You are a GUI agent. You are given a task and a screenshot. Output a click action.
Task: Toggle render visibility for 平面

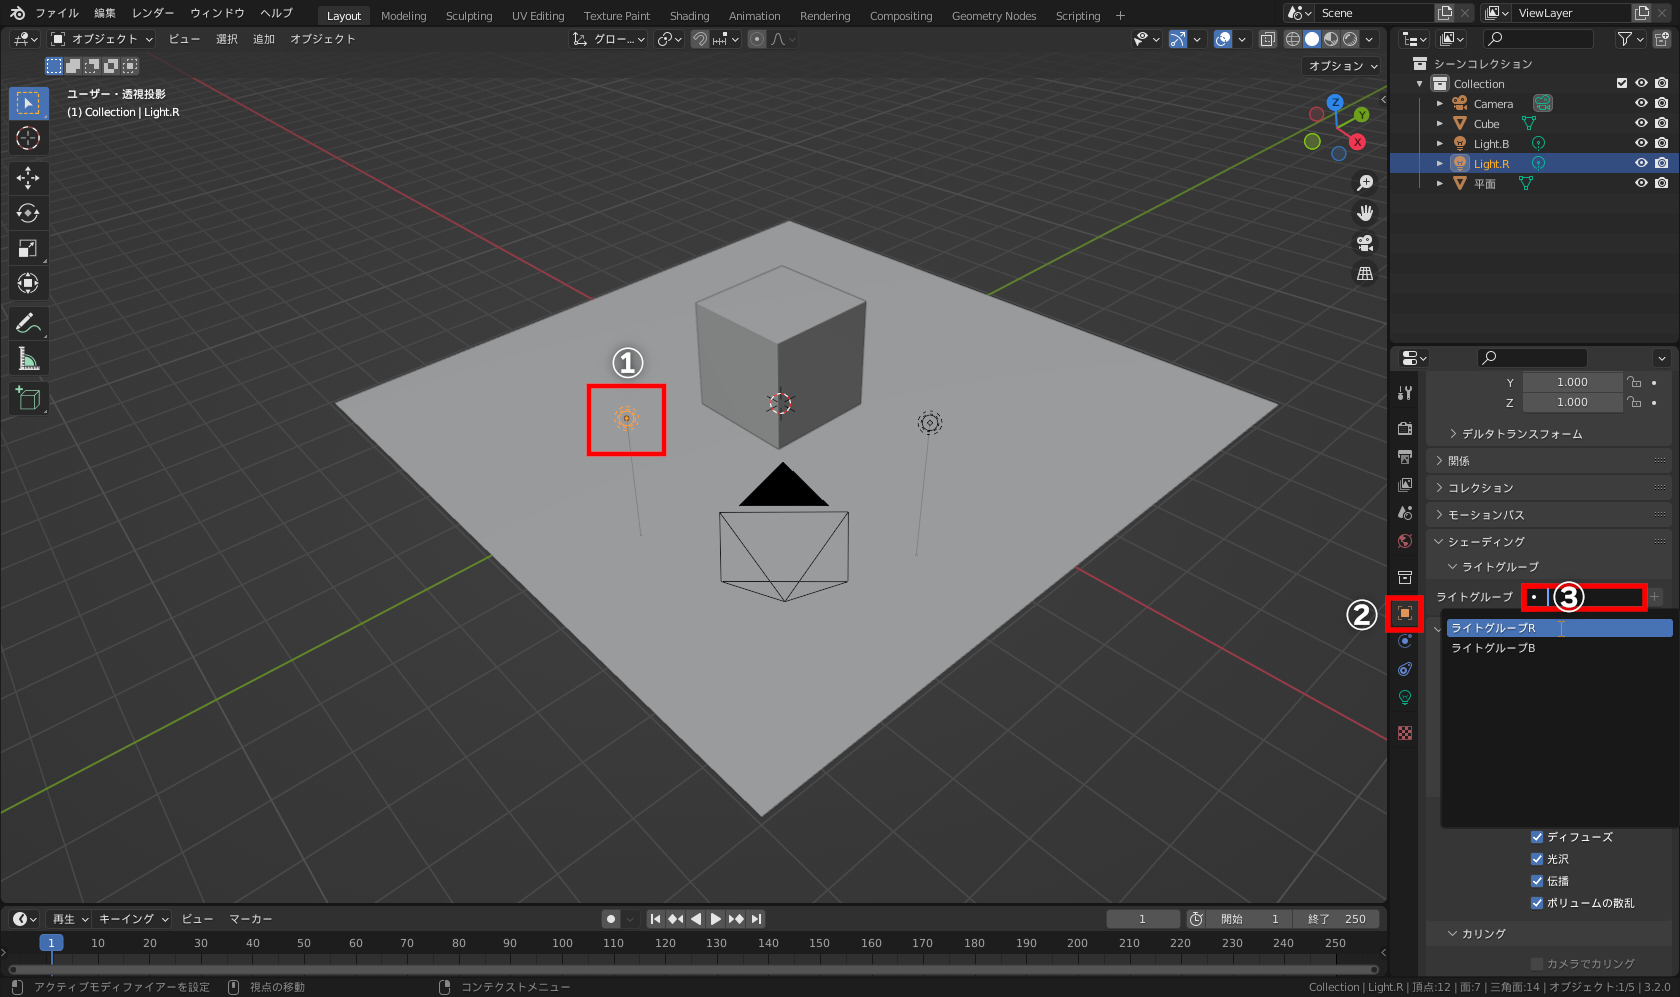coord(1661,183)
